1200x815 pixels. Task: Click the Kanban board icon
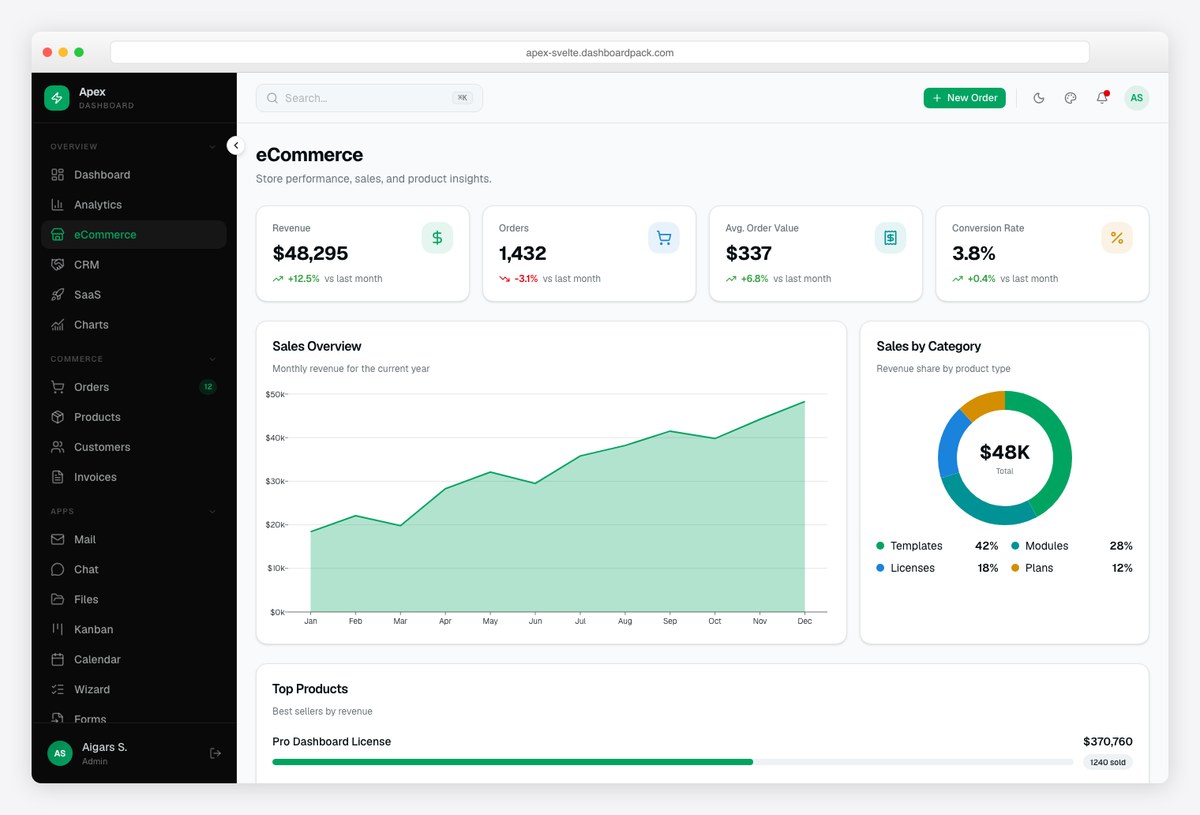tap(58, 629)
